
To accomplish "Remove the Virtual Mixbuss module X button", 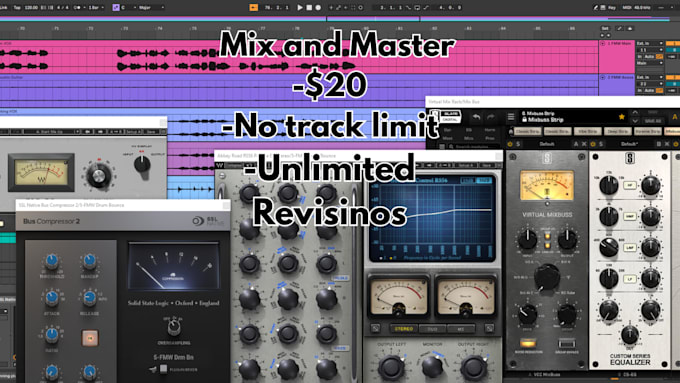I will pyautogui.click(x=584, y=144).
